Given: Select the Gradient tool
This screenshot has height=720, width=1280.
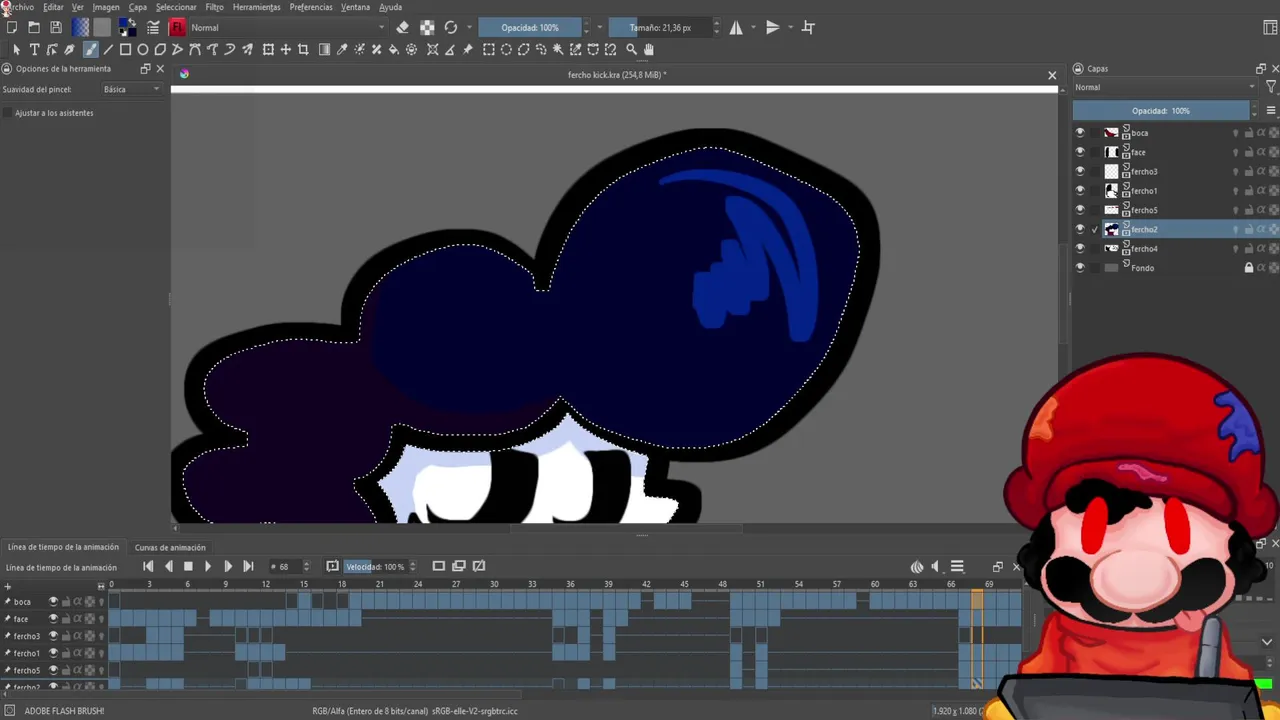Looking at the screenshot, I should [324, 49].
